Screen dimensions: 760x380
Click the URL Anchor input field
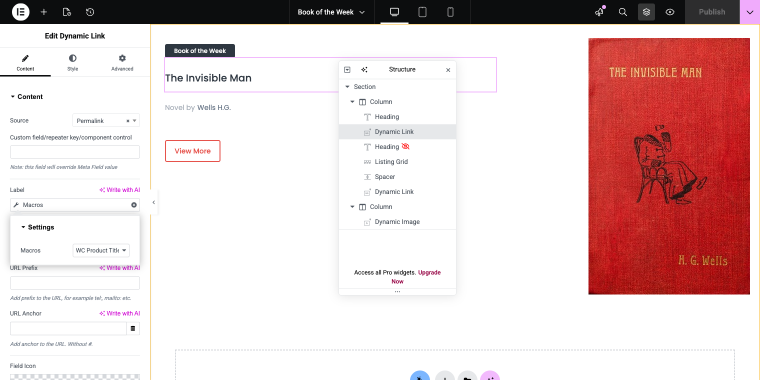point(68,328)
